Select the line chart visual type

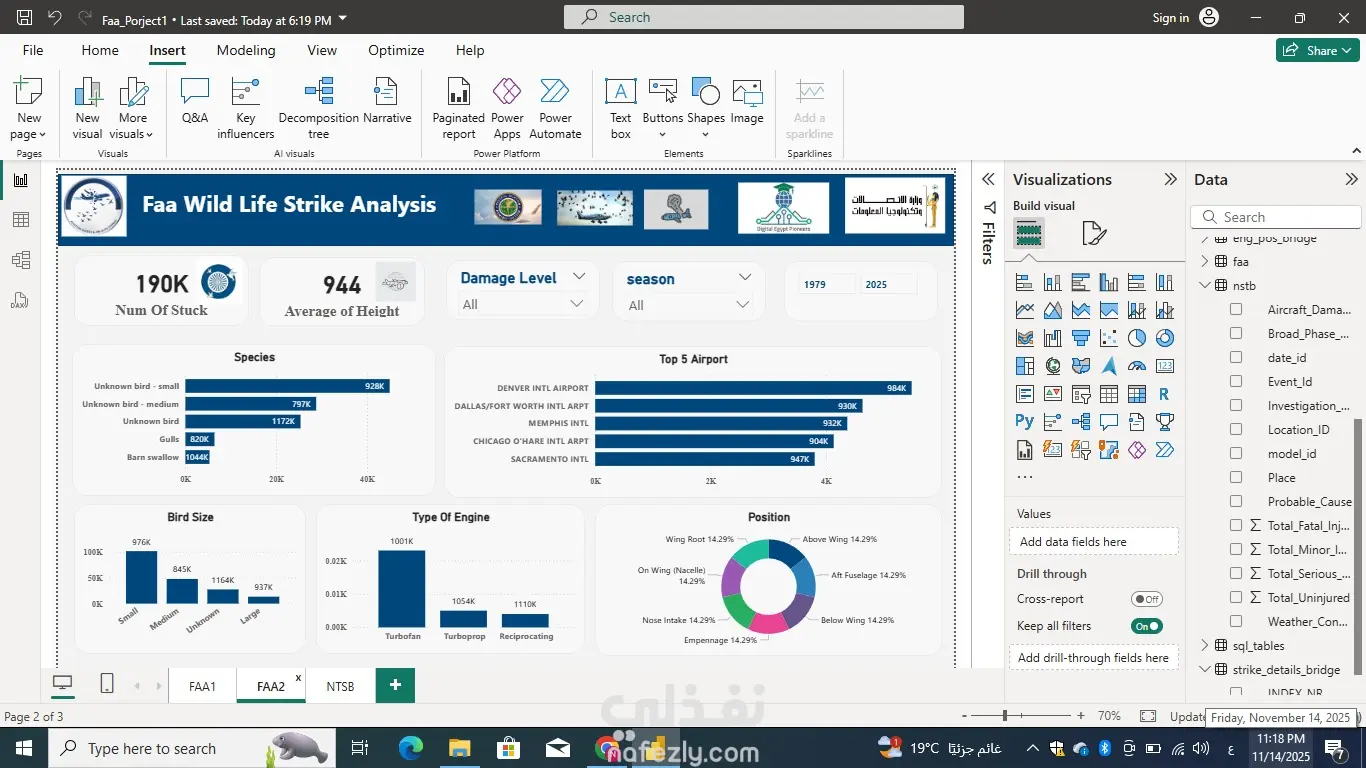[x=1025, y=310]
